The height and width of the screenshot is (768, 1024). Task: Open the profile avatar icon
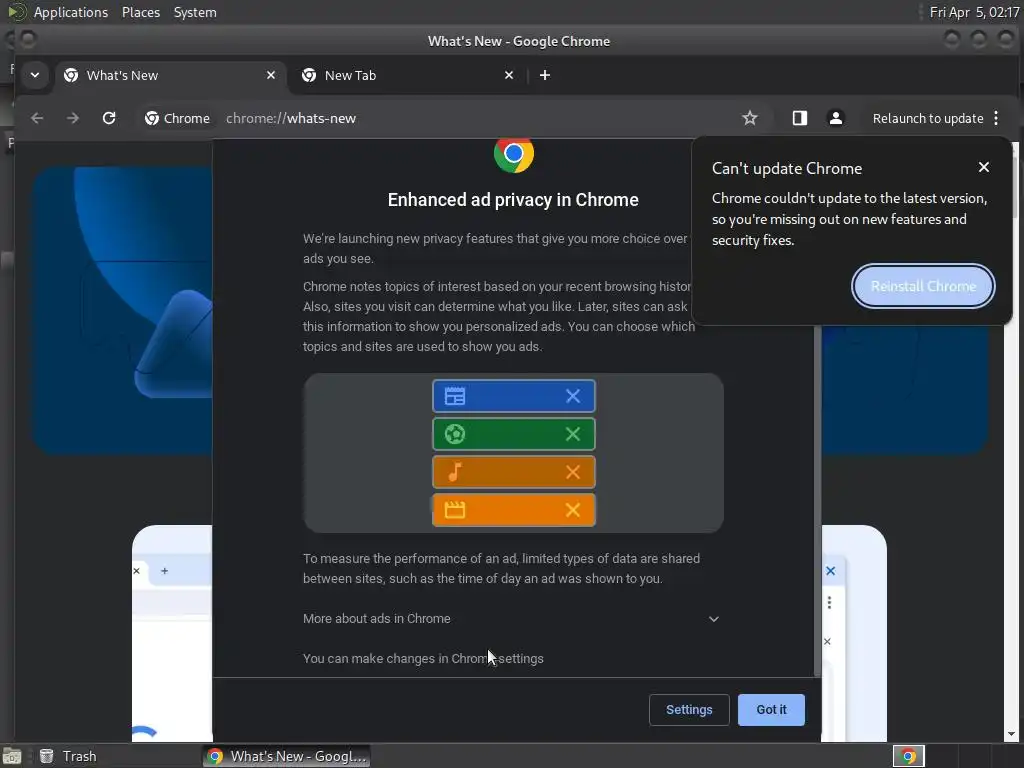tap(835, 118)
